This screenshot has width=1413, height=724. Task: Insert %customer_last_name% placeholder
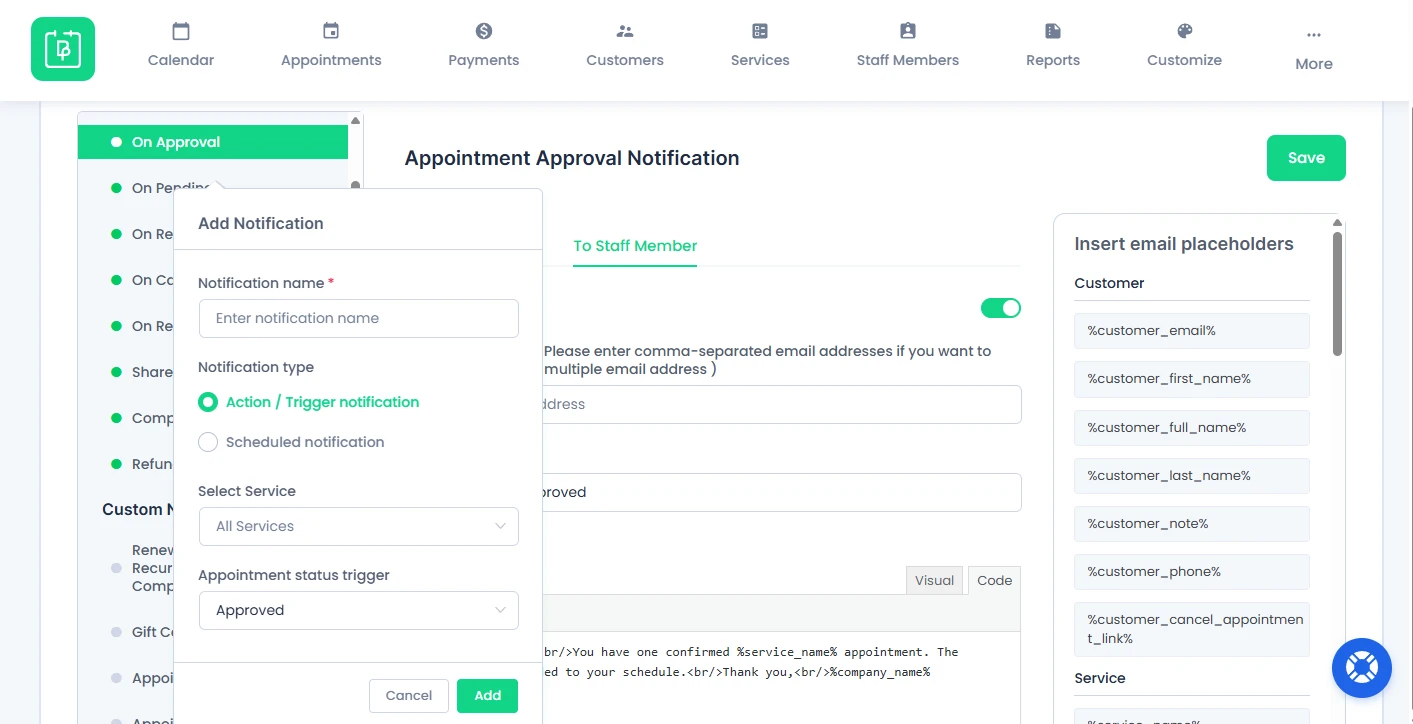(1192, 475)
